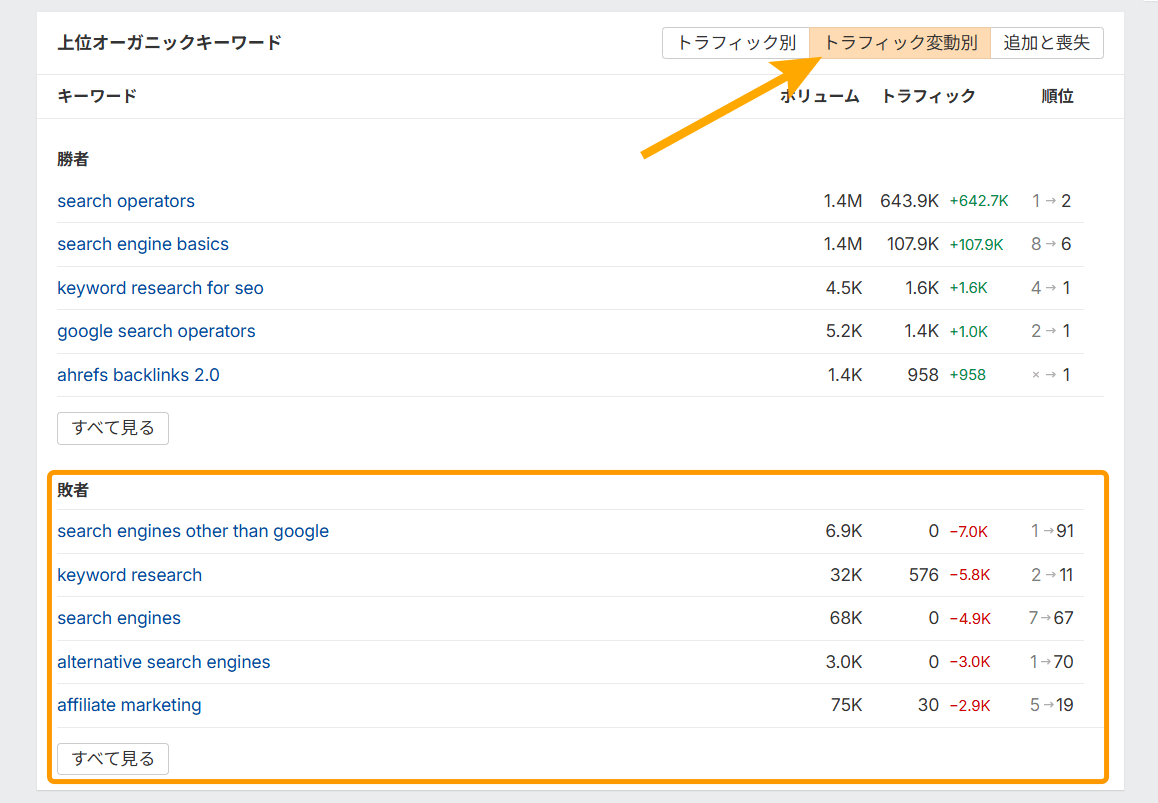Switch to the トラフィック別 tab
Image resolution: width=1158 pixels, height=803 pixels.
click(735, 43)
